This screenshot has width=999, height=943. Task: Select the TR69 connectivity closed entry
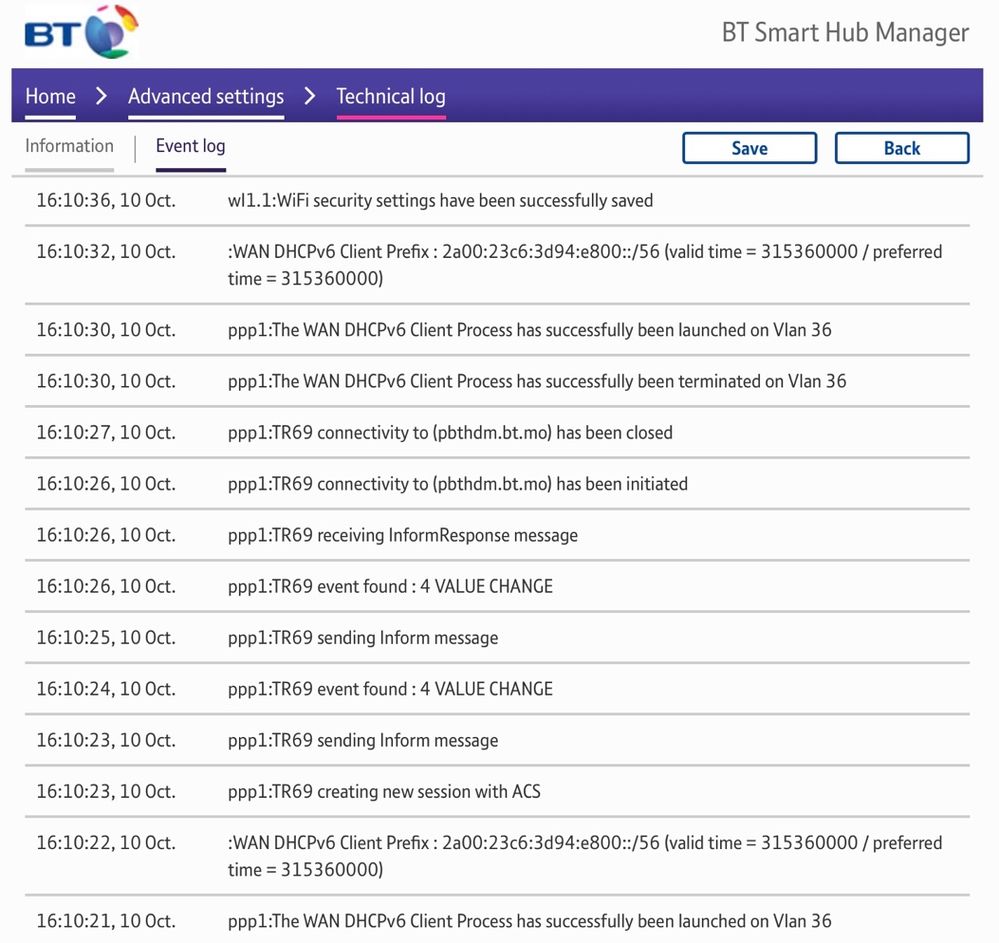point(450,433)
